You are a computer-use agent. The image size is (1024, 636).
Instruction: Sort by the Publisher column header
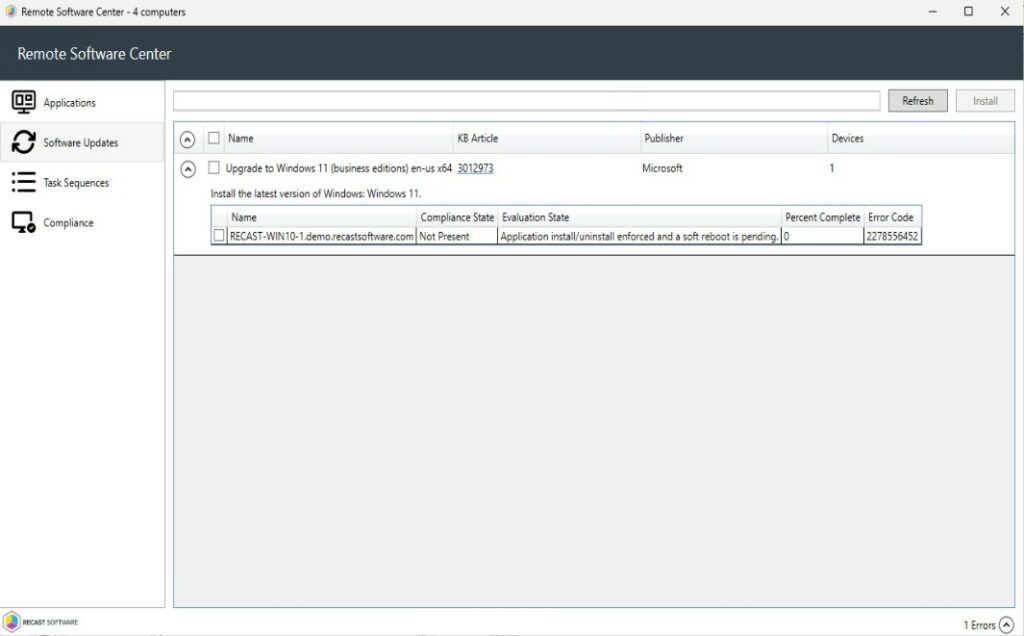(x=733, y=138)
